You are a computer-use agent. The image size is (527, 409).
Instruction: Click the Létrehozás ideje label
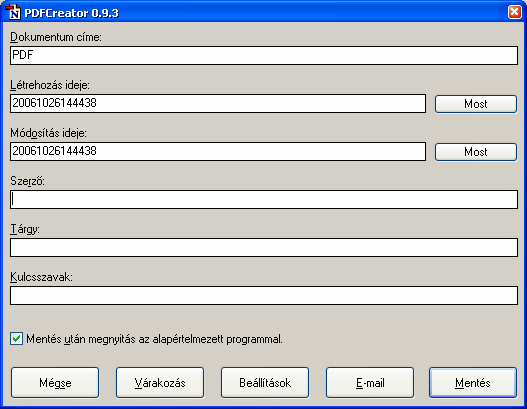[50, 85]
